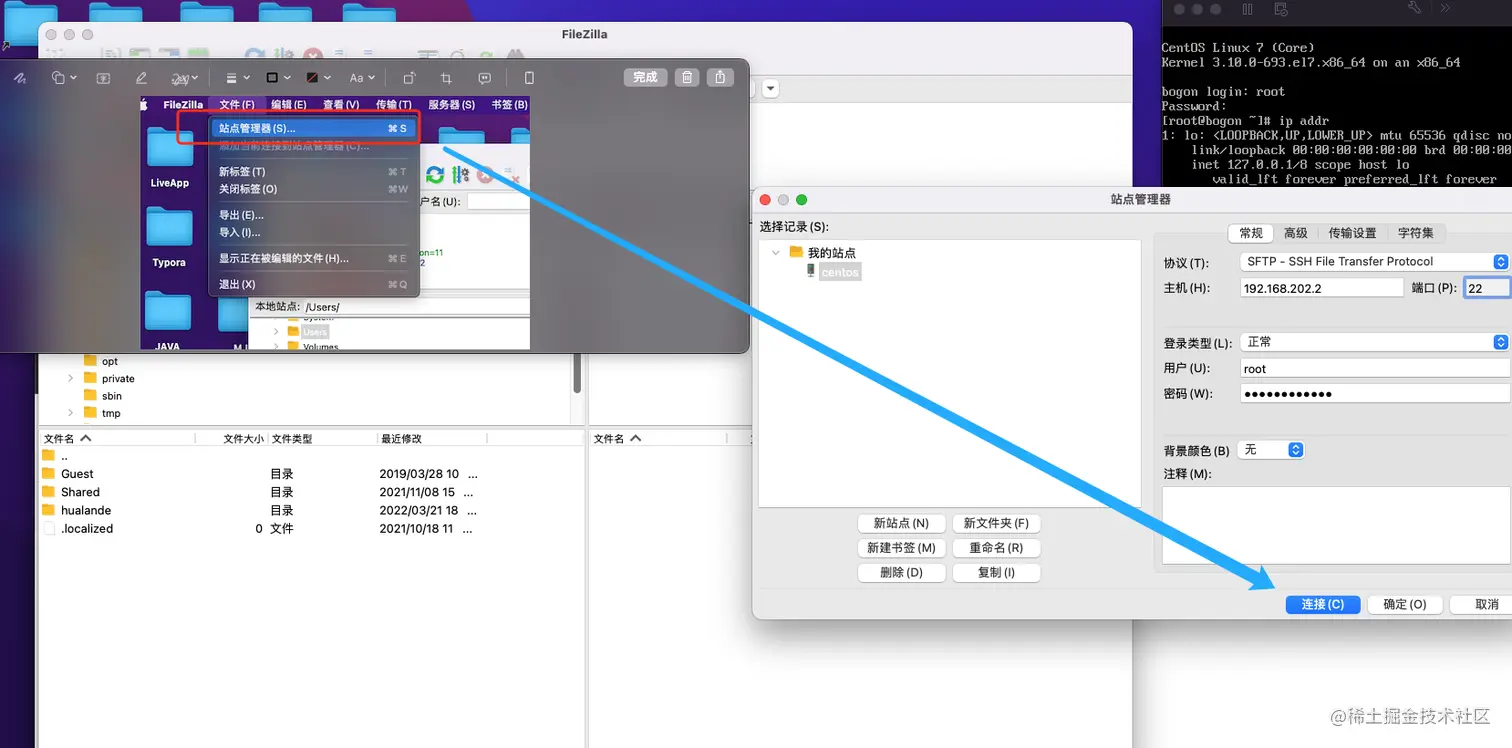Click the 连接 (C) connect button
Viewport: 1512px width, 748px height.
(x=1322, y=605)
